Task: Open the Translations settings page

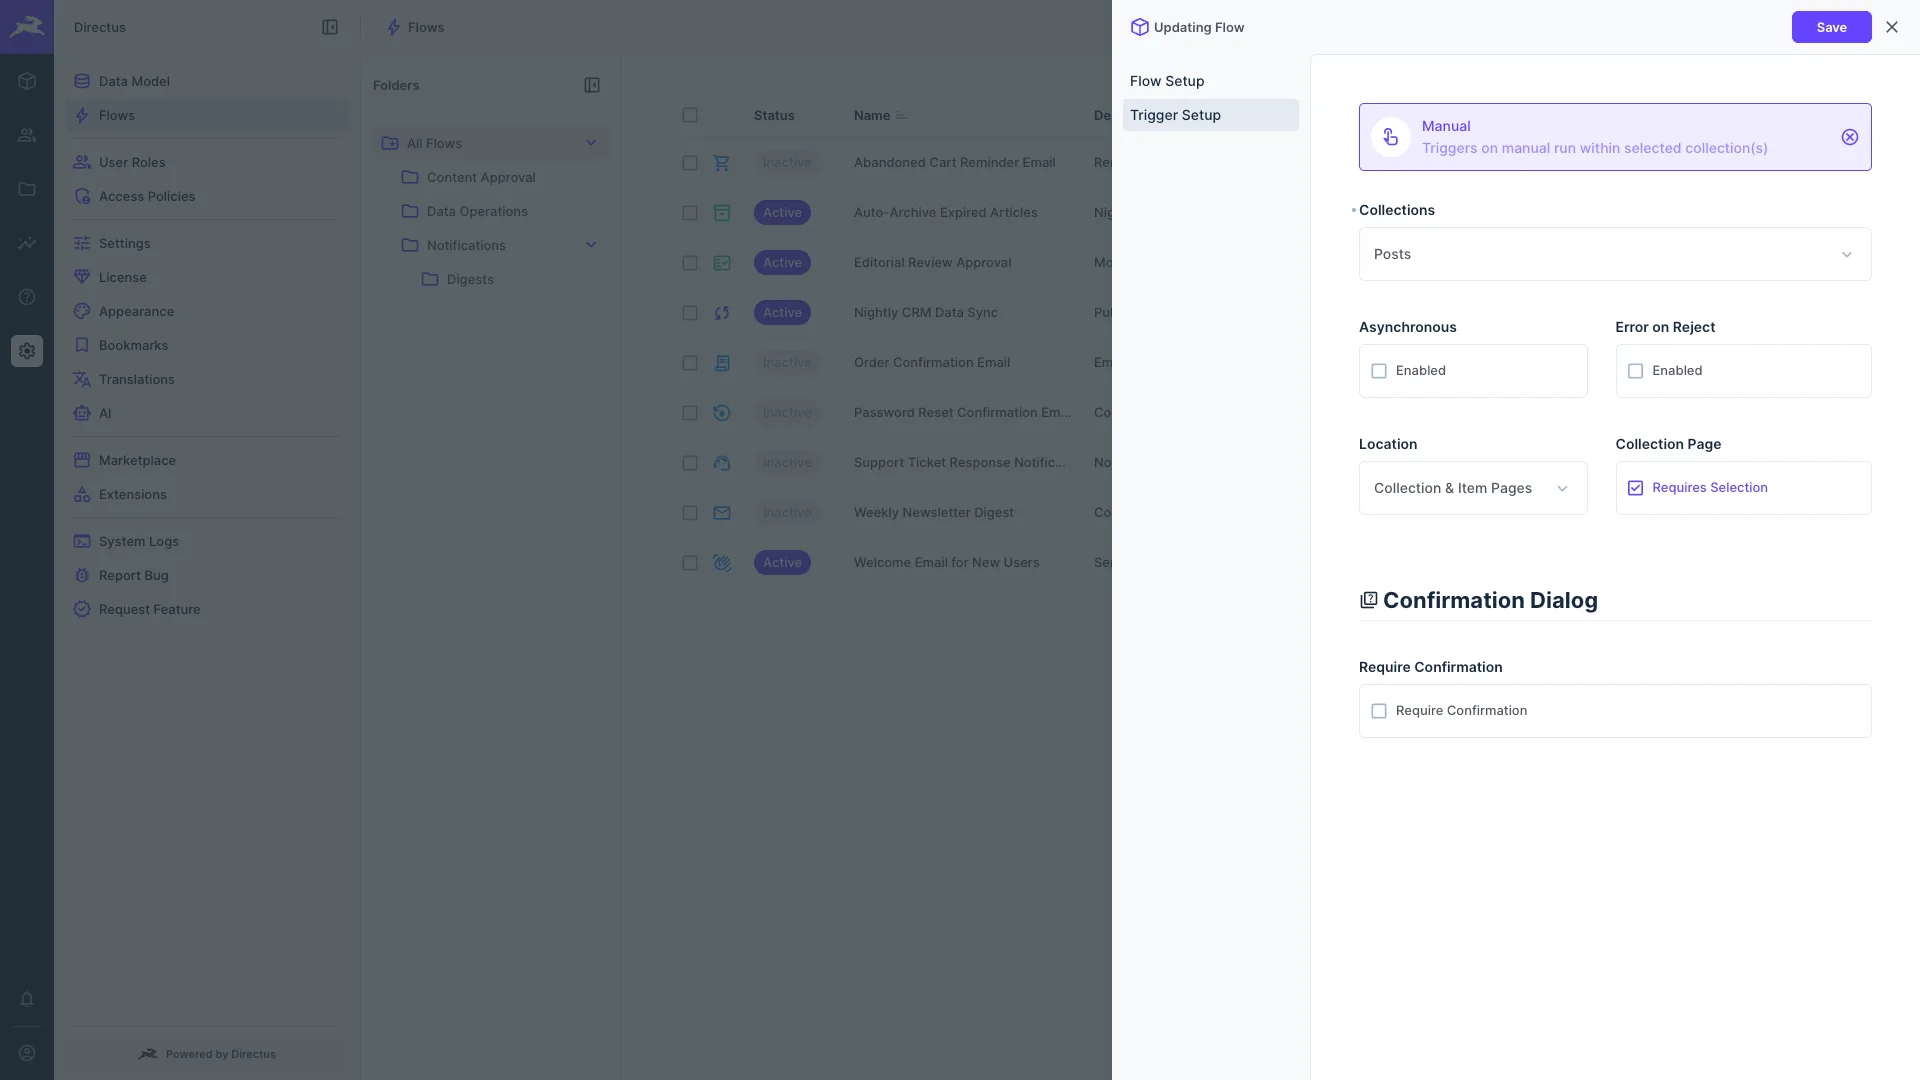Action: (x=208, y=379)
